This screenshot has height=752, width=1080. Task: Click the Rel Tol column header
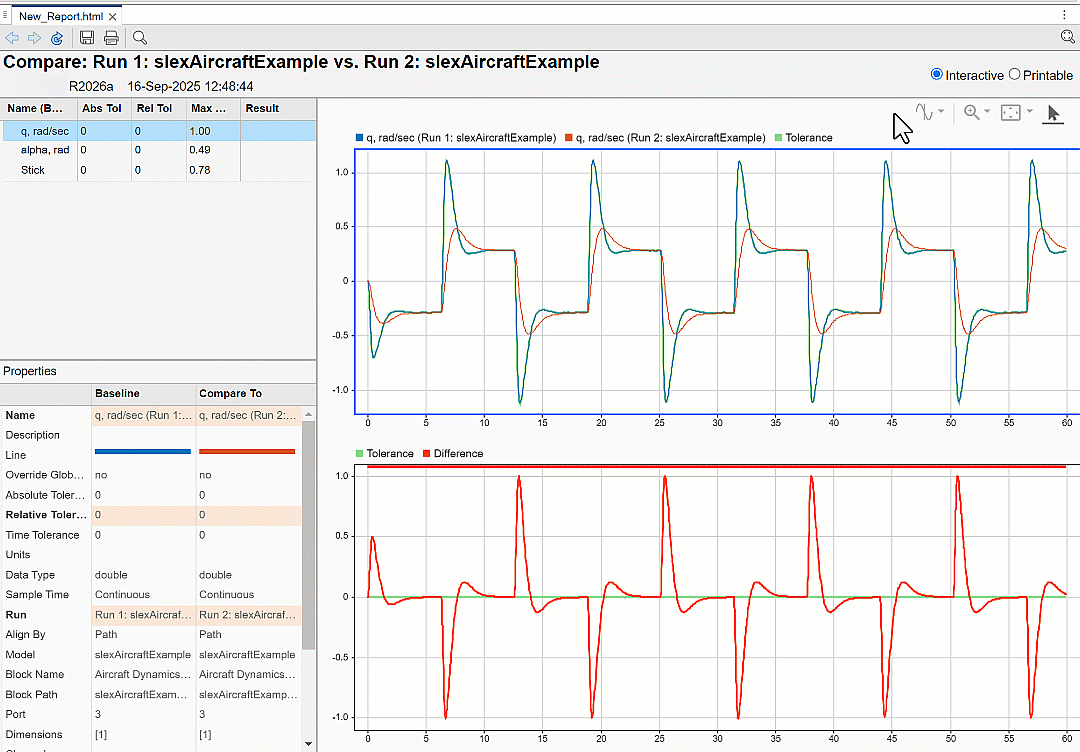pos(158,109)
